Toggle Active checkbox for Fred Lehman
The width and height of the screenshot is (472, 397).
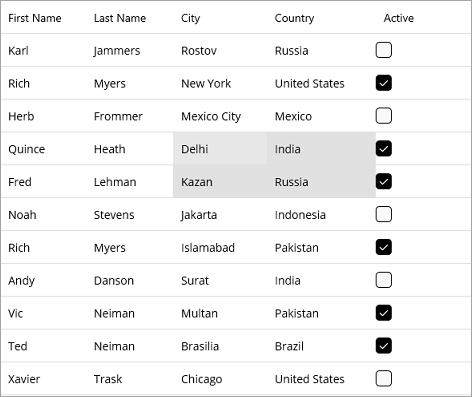(383, 182)
